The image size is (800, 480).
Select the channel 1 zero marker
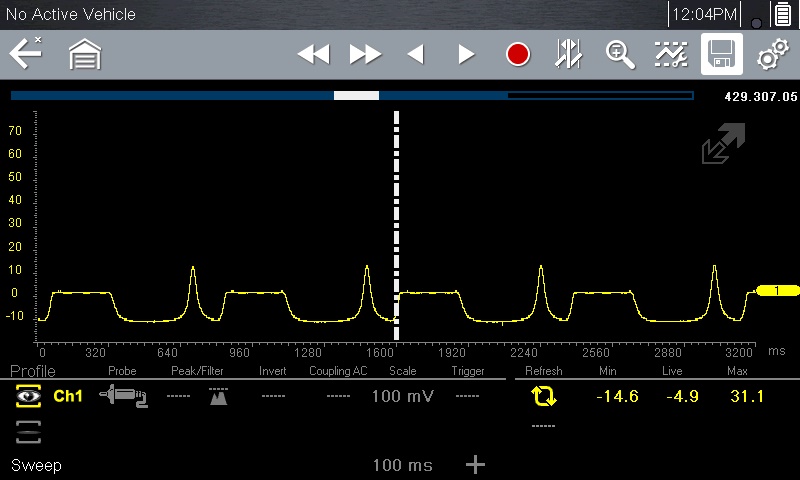(777, 291)
